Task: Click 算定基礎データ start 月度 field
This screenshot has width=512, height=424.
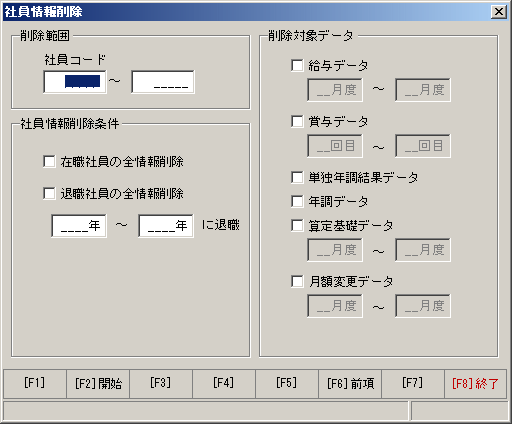Action: click(x=335, y=250)
